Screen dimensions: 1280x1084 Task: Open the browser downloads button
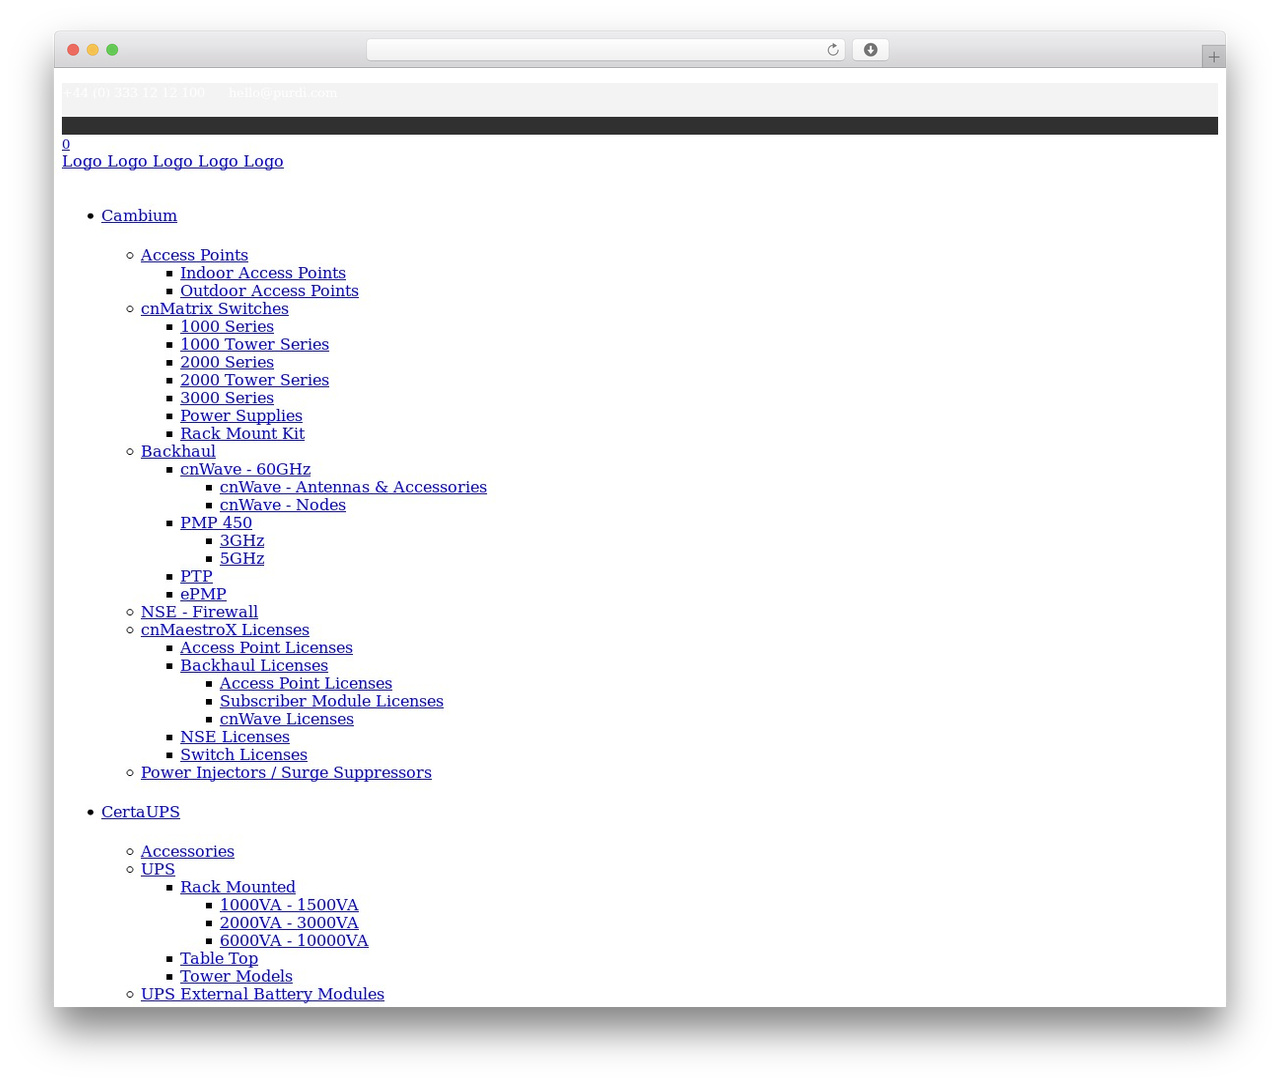click(870, 50)
